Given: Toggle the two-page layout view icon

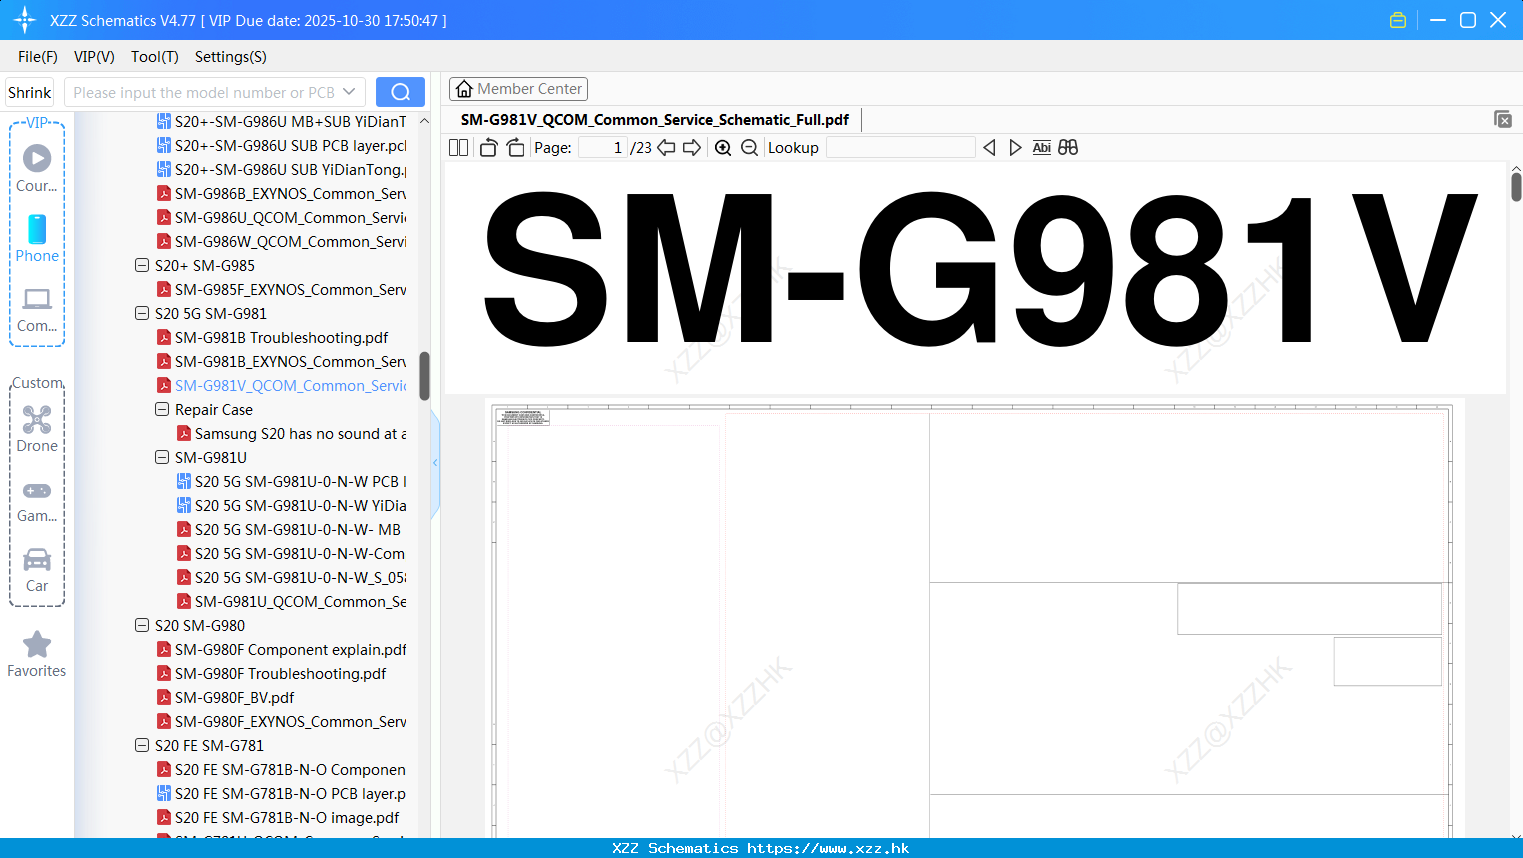Looking at the screenshot, I should click(458, 148).
